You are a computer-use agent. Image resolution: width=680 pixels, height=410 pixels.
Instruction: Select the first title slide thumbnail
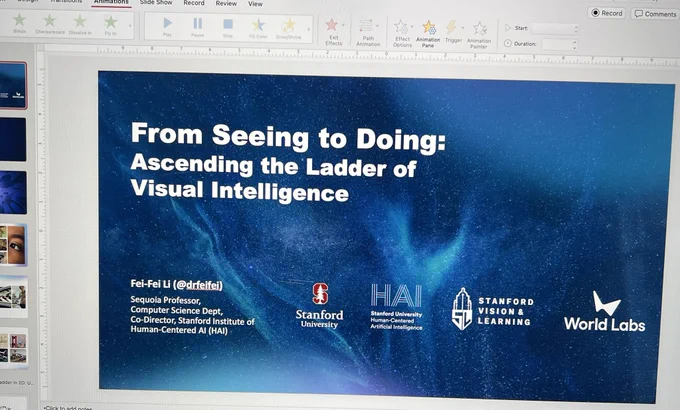(x=13, y=85)
